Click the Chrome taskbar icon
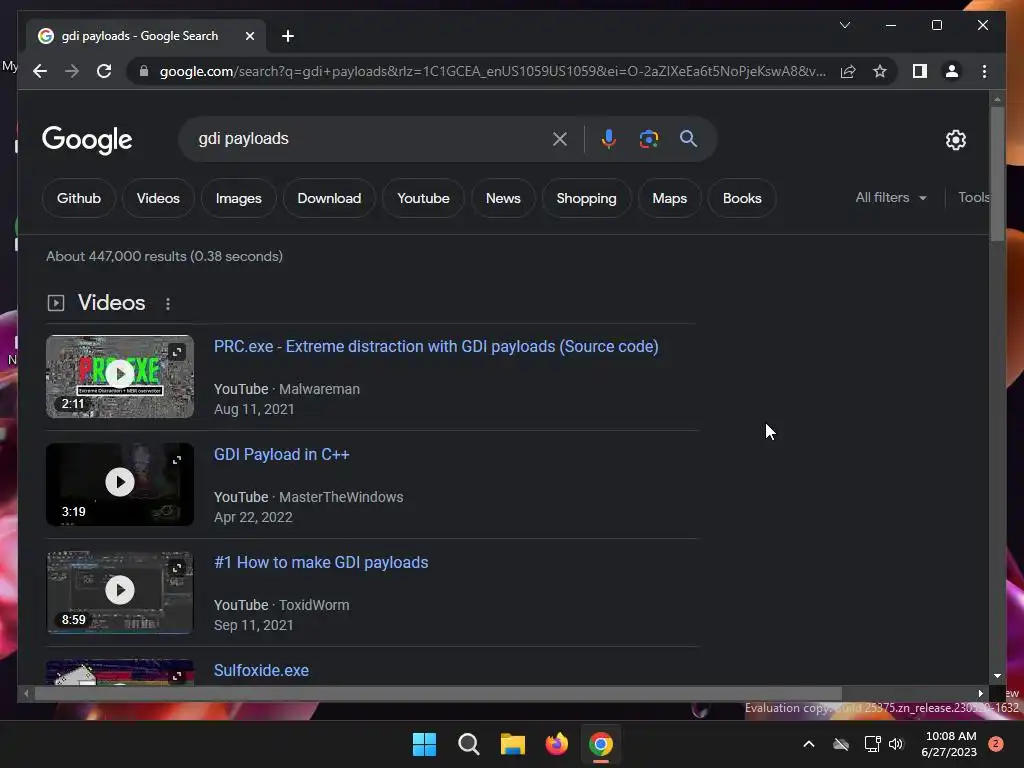 pos(601,744)
